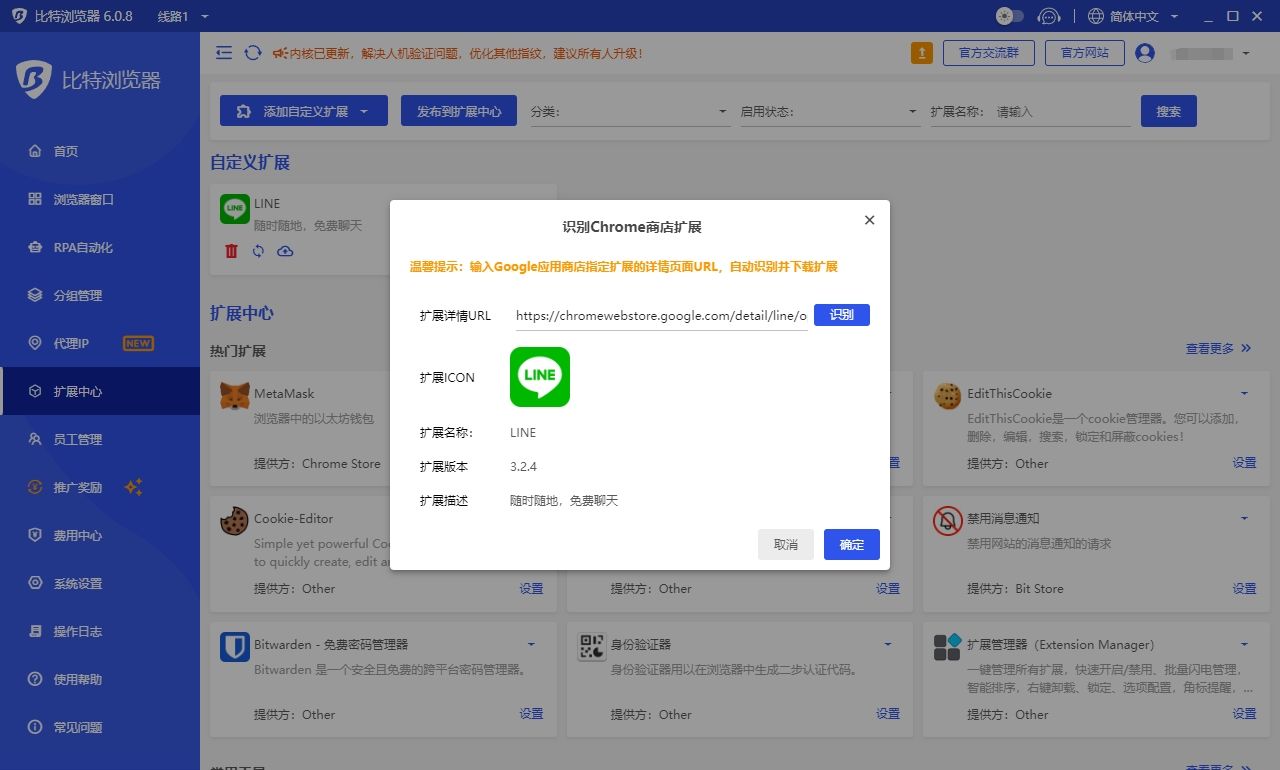Screen dimensions: 1280x770
Task: Click the 发布到扩展中心 button
Action: [x=459, y=111]
